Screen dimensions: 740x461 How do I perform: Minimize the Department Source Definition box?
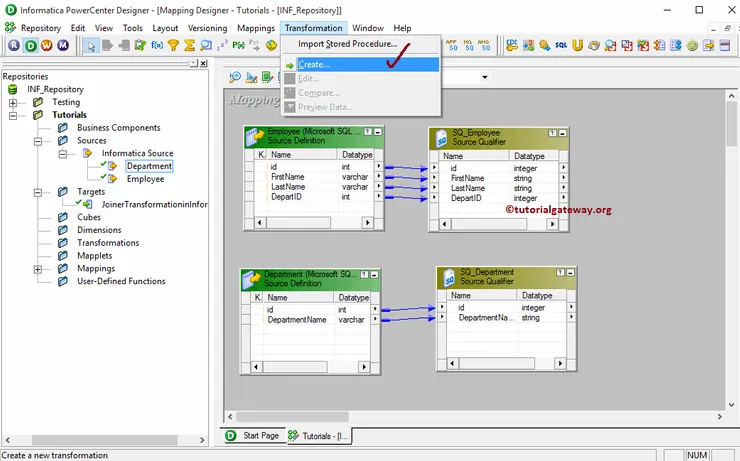[x=374, y=275]
